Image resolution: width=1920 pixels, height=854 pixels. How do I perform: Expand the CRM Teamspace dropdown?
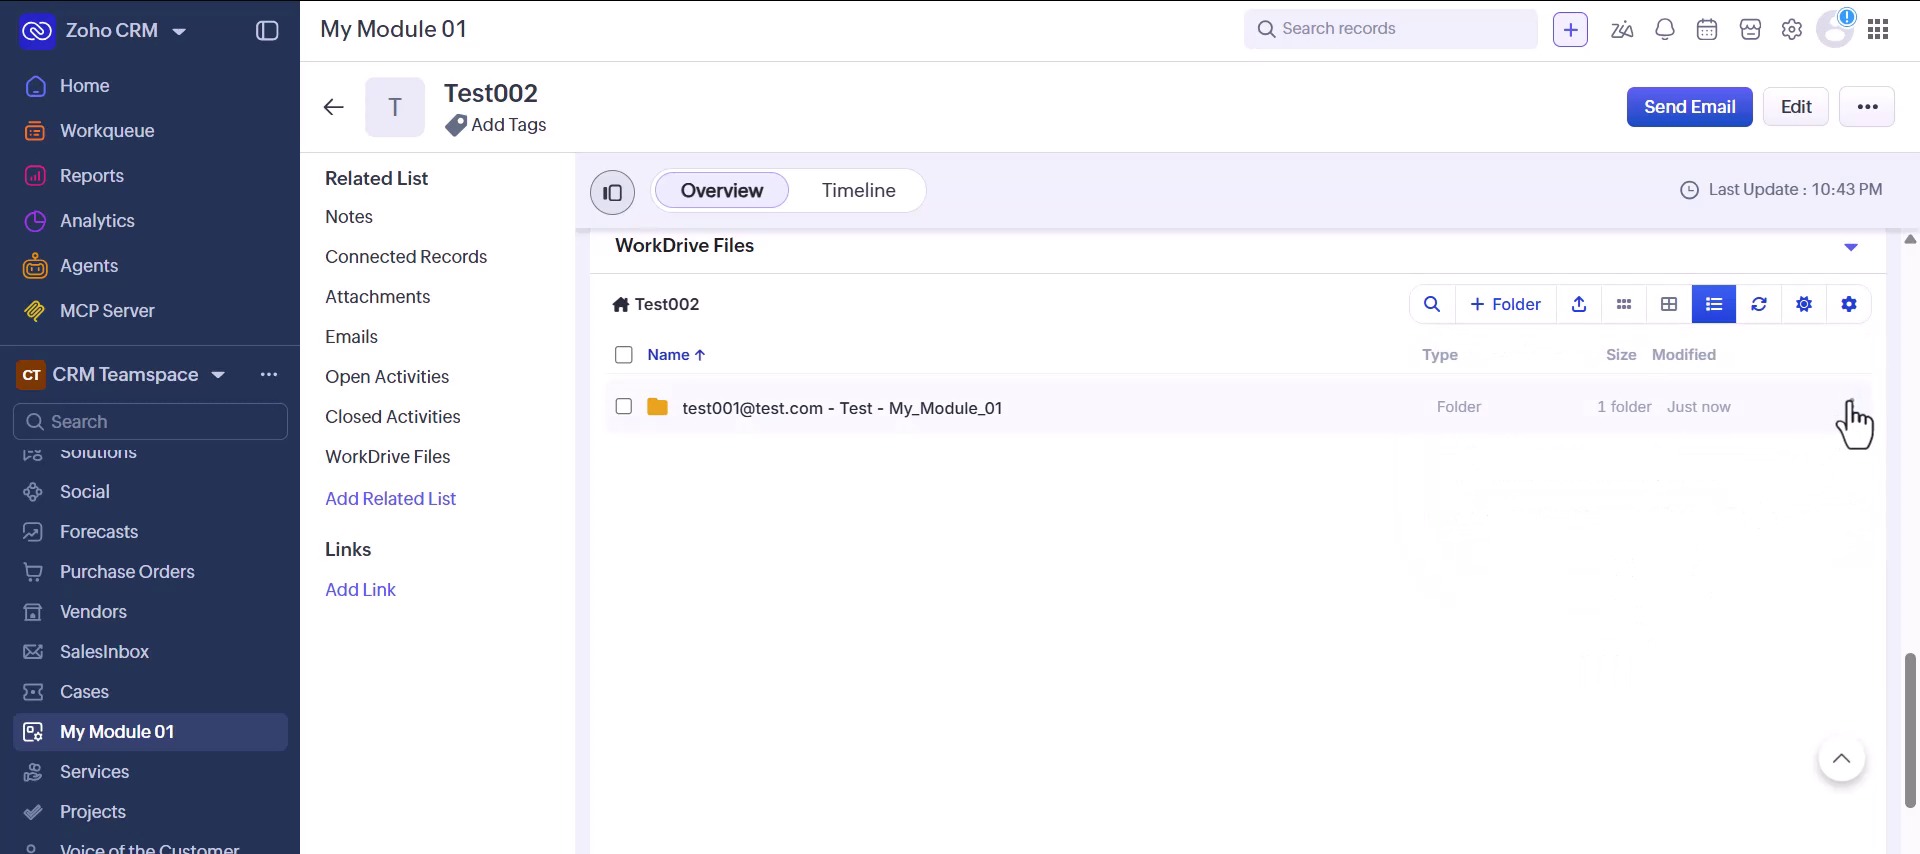[x=218, y=375]
